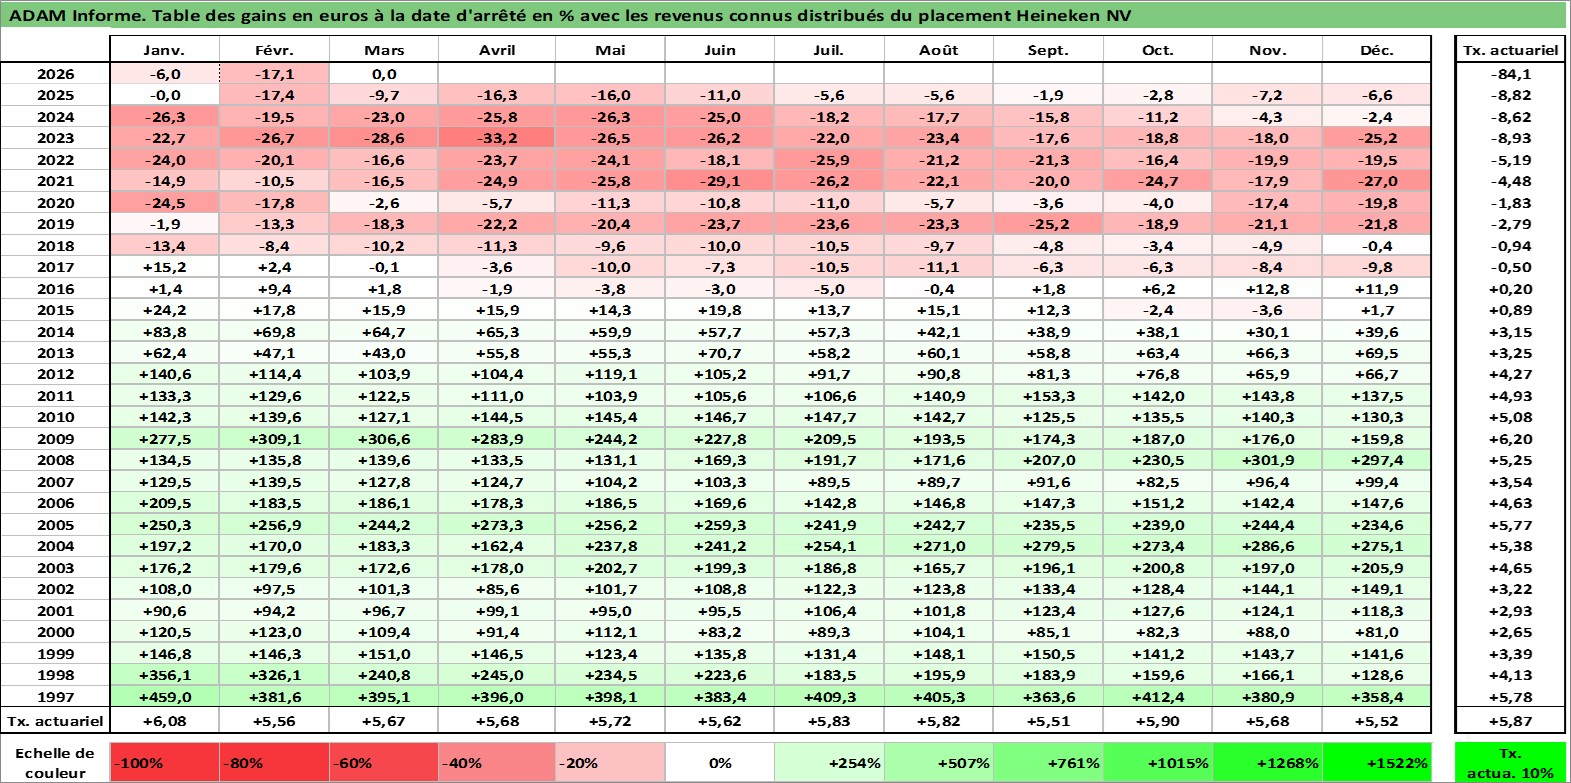The image size is (1571, 783).
Task: Select the 'Avril' column header
Action: 497,50
